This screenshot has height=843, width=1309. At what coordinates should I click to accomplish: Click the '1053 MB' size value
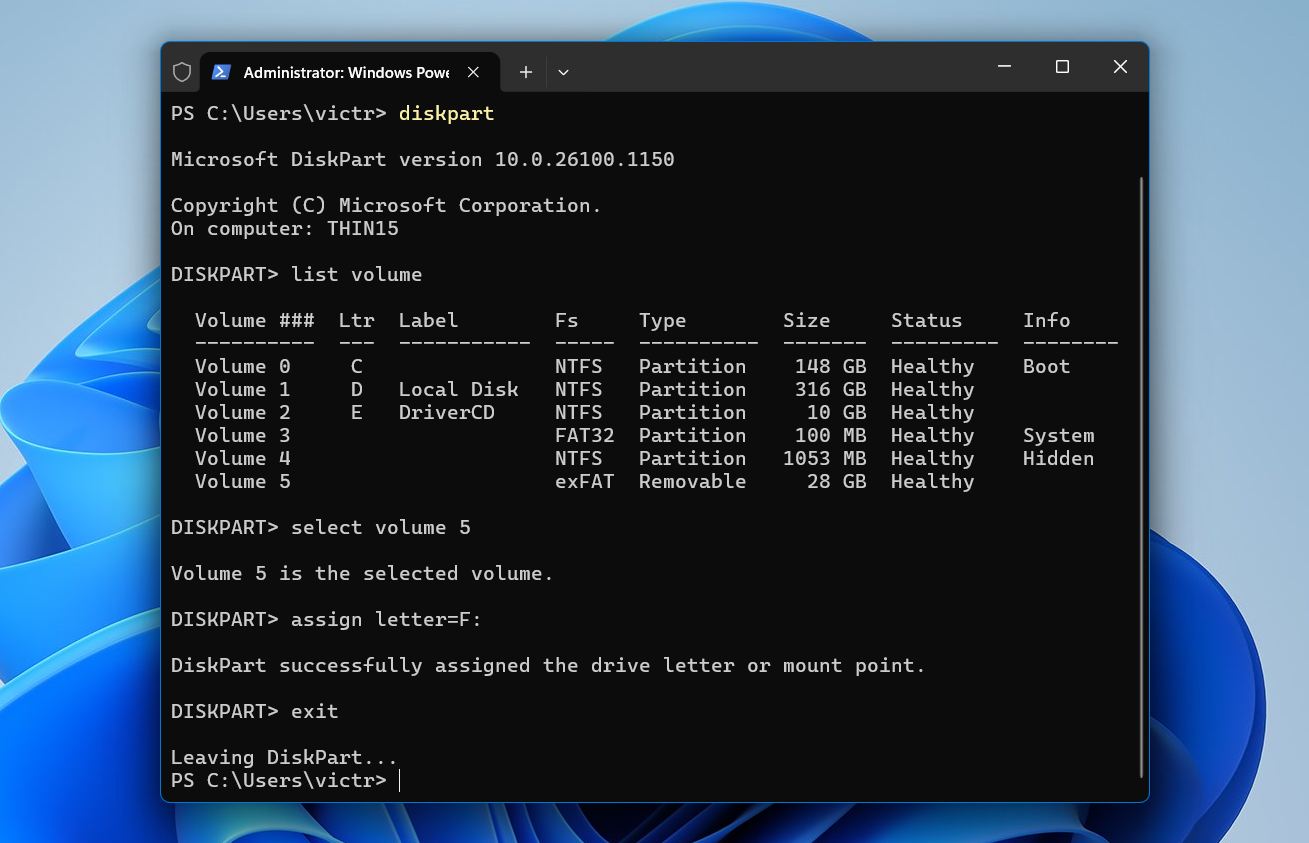(825, 458)
